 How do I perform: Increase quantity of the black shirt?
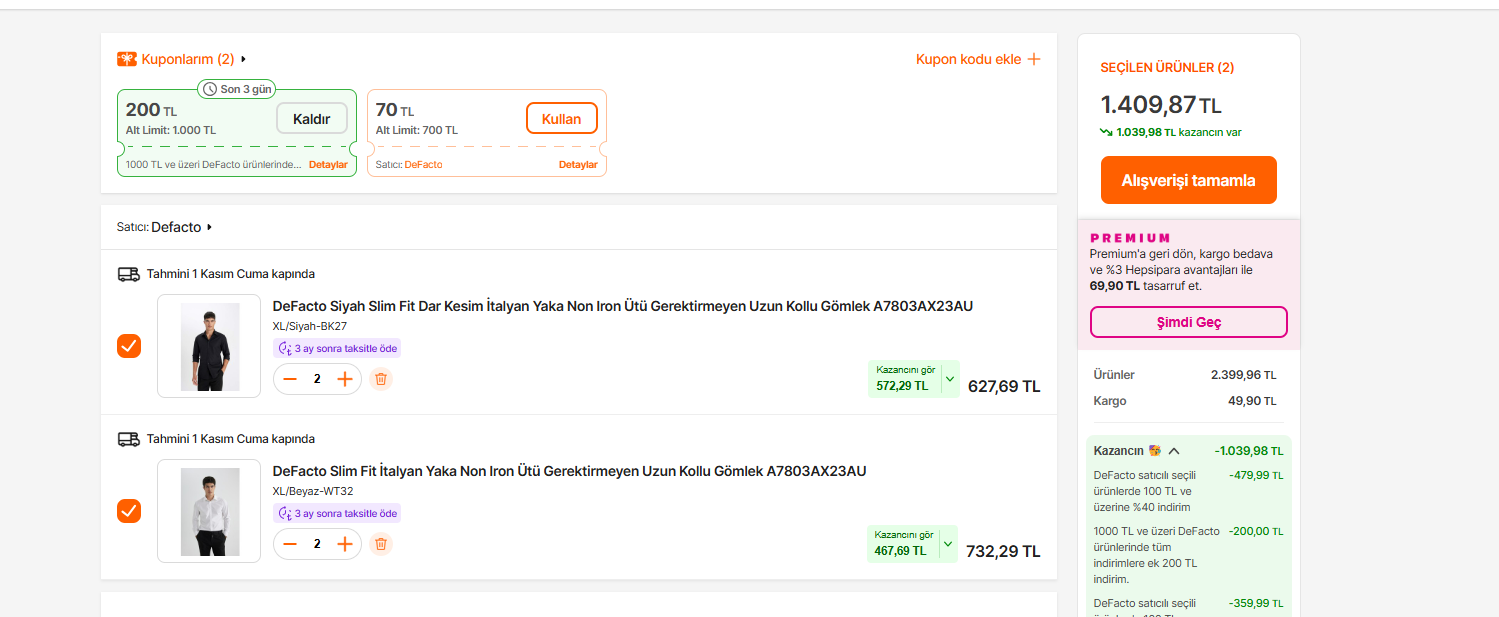click(x=345, y=379)
